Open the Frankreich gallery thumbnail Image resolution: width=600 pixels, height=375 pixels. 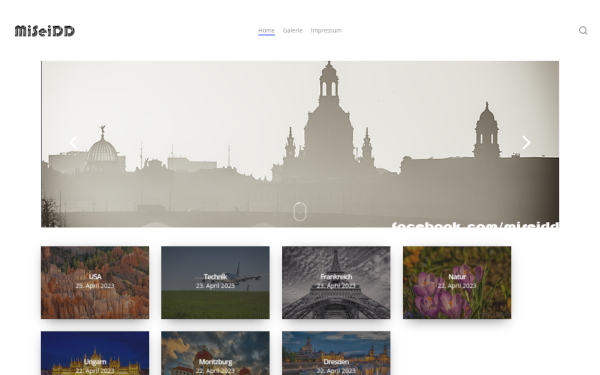(x=336, y=282)
